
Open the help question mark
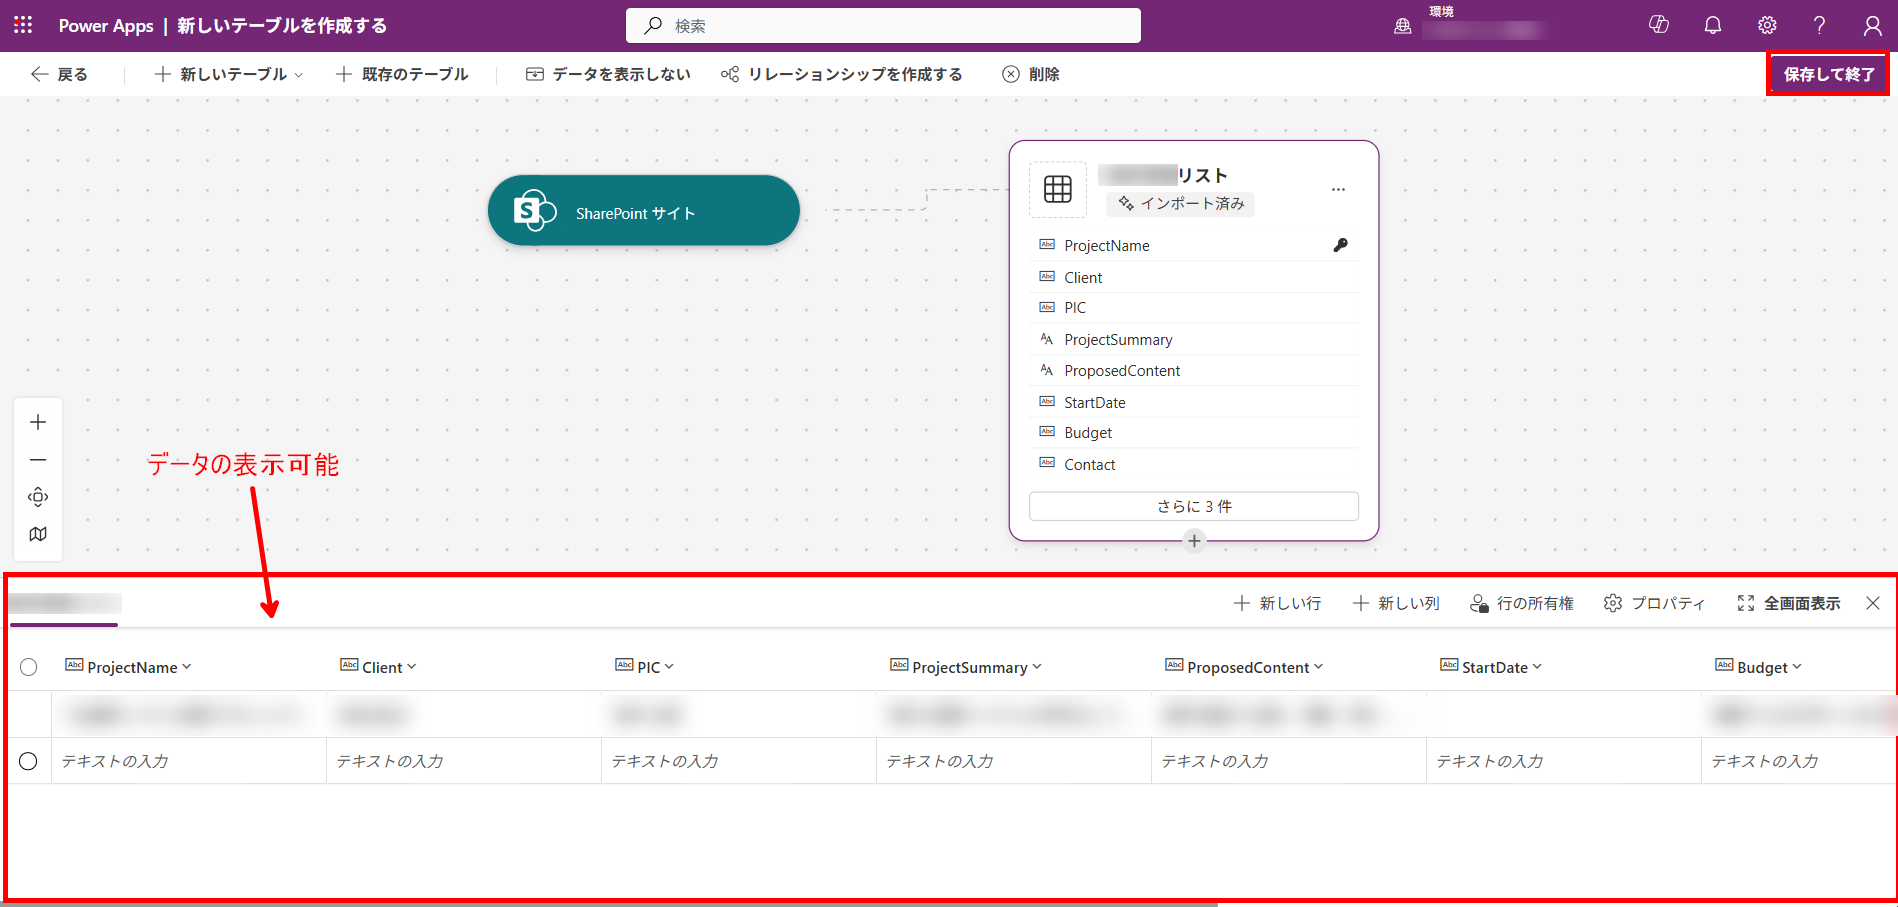pos(1820,25)
